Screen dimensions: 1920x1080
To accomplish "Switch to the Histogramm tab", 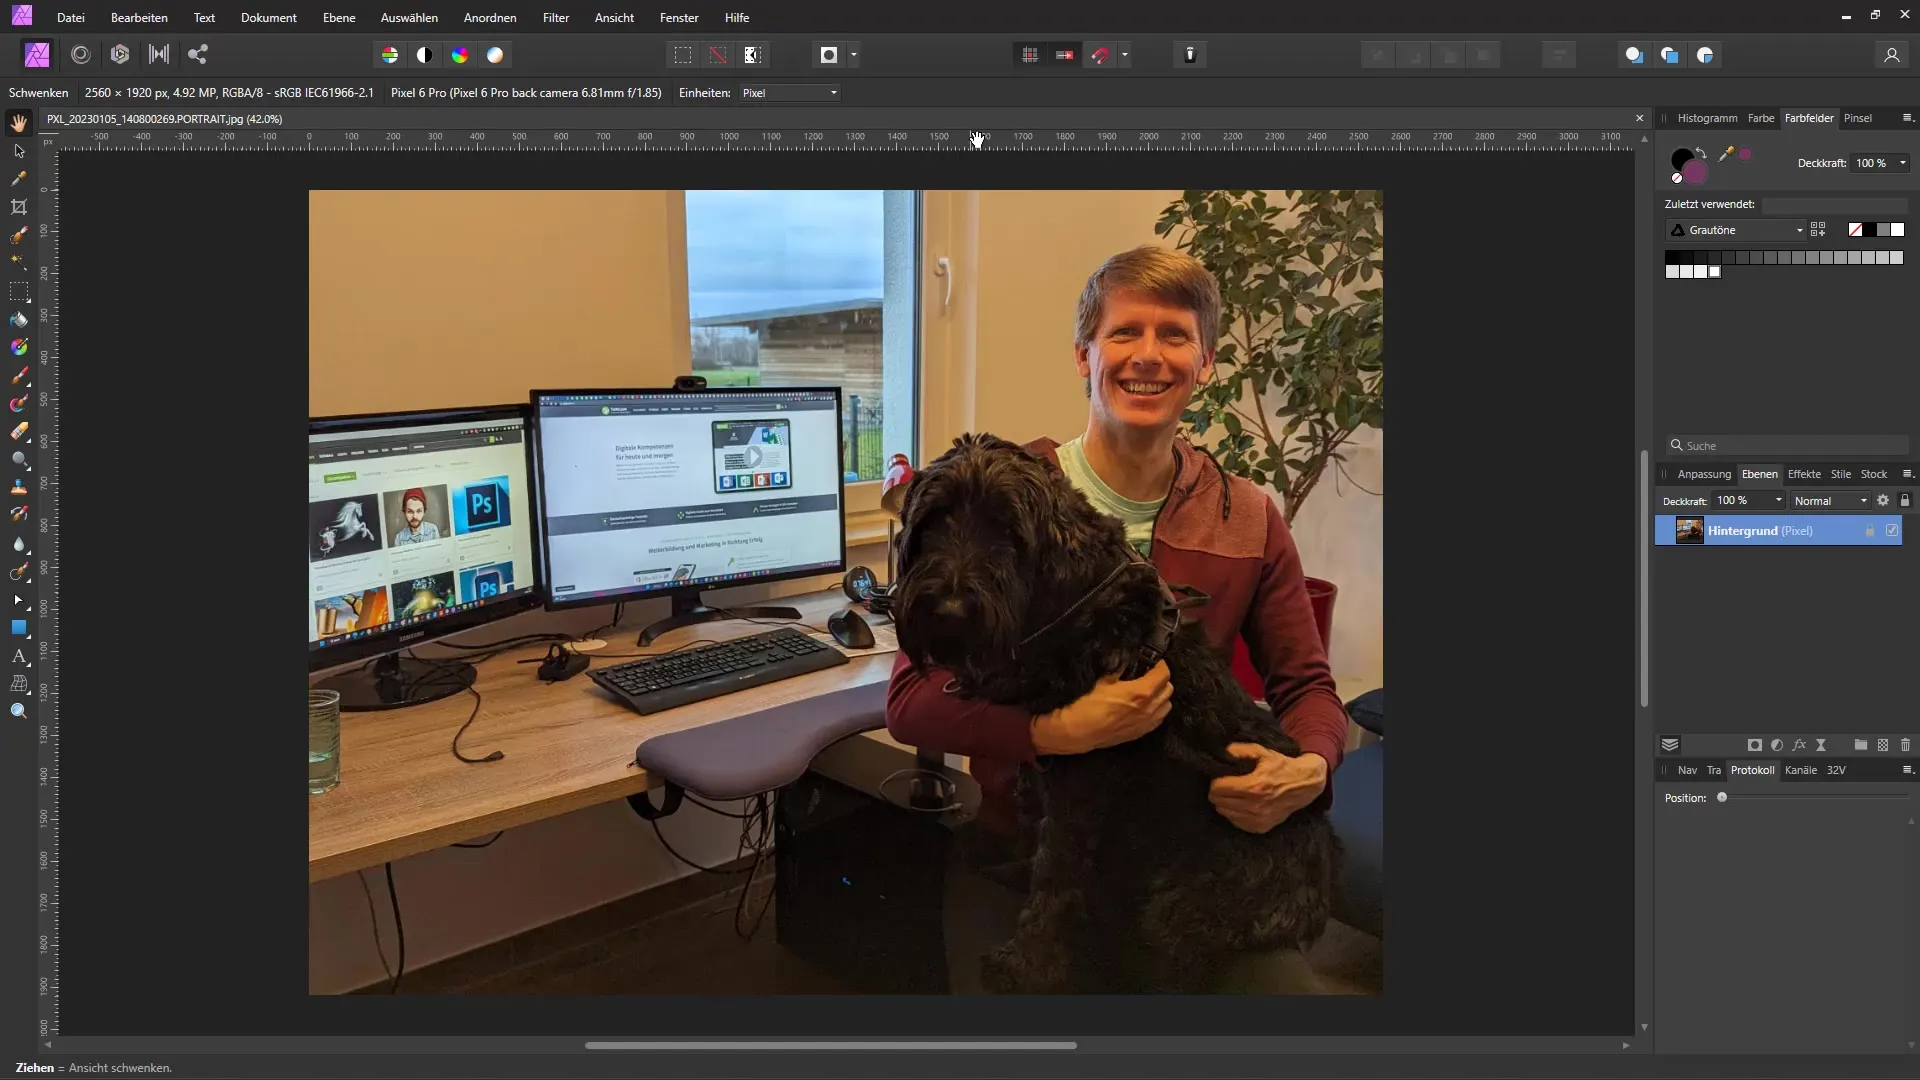I will [x=1707, y=118].
